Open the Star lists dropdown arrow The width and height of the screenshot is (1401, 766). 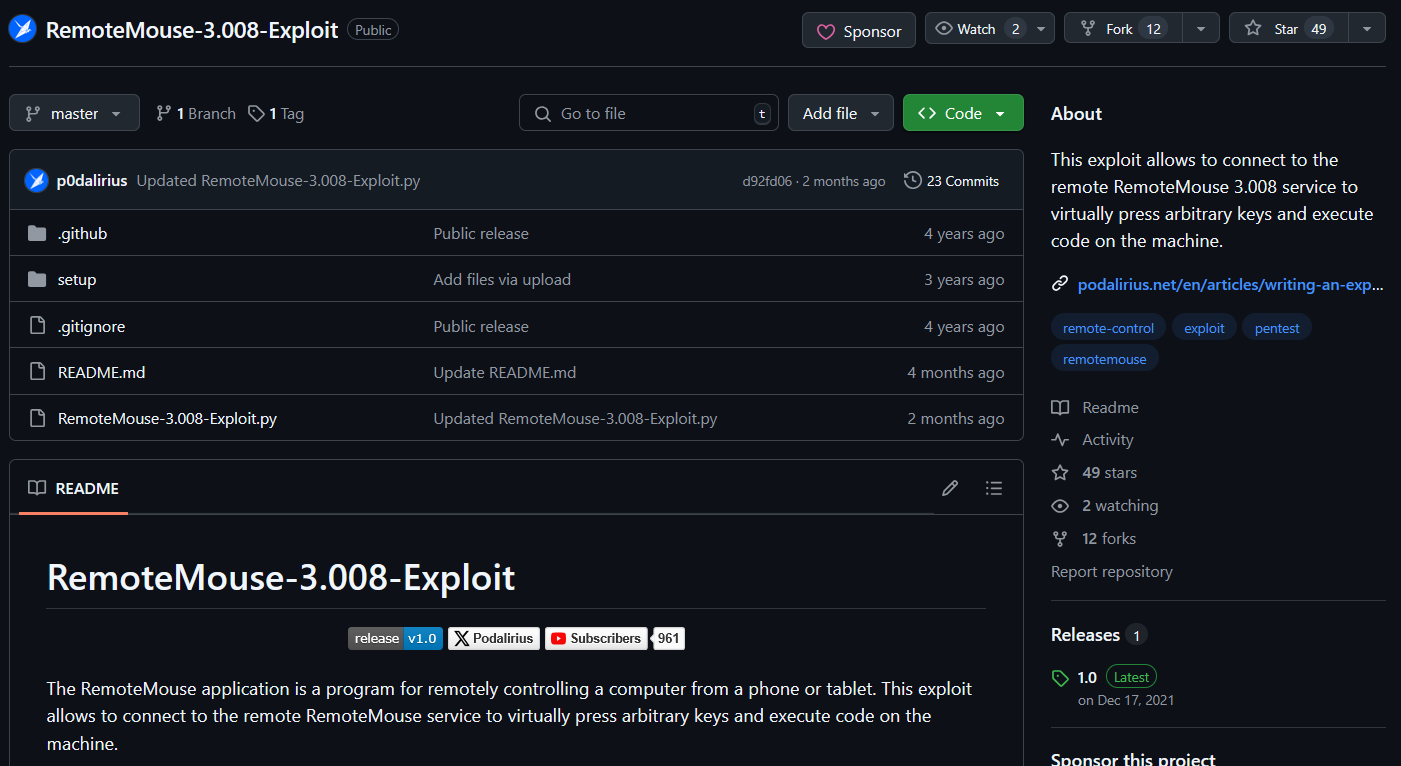point(1366,29)
